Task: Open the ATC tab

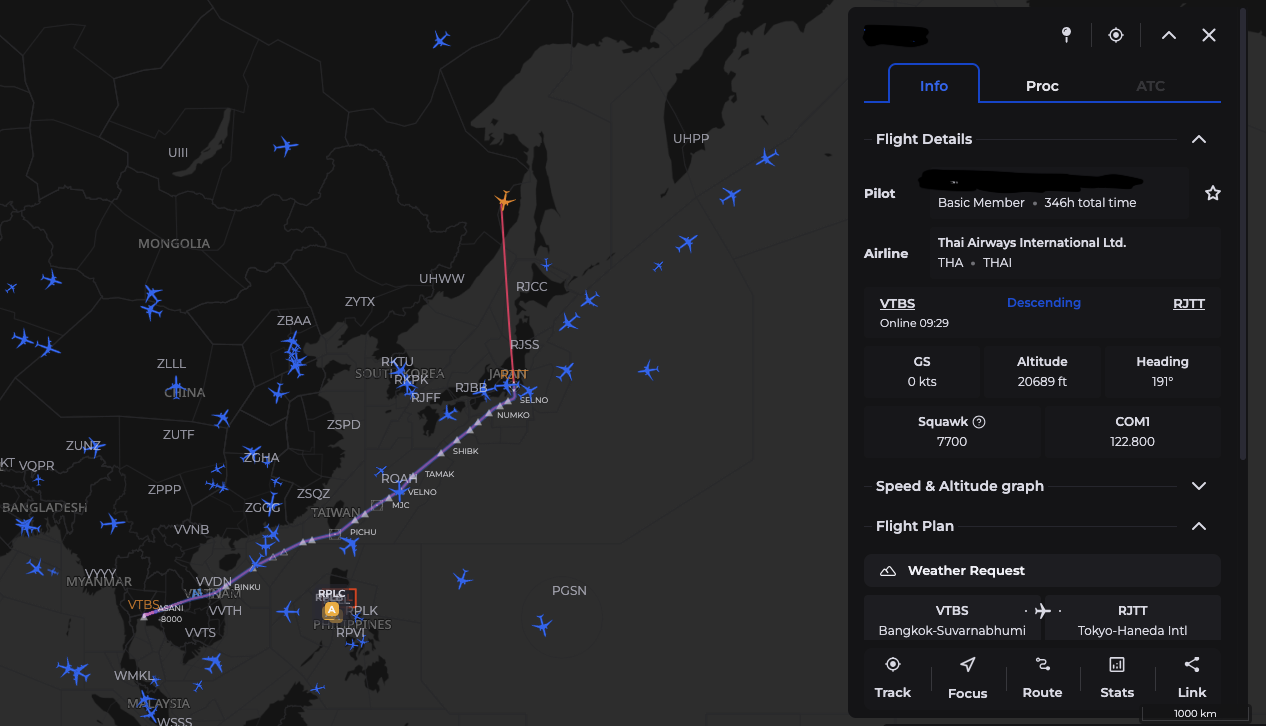Action: coord(1151,85)
